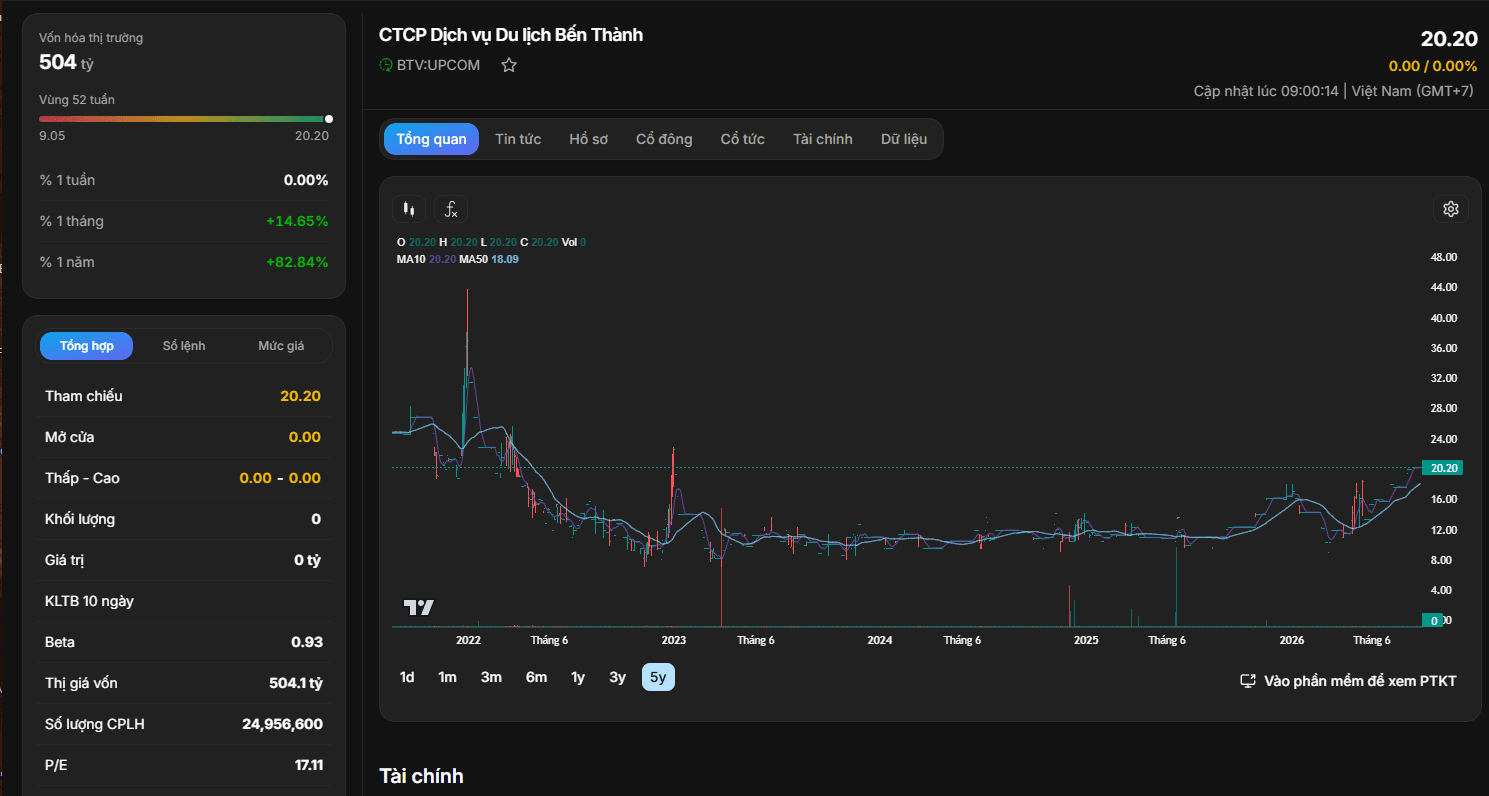Open the Dữ liệu tab
This screenshot has height=796, width=1489.
click(x=904, y=139)
